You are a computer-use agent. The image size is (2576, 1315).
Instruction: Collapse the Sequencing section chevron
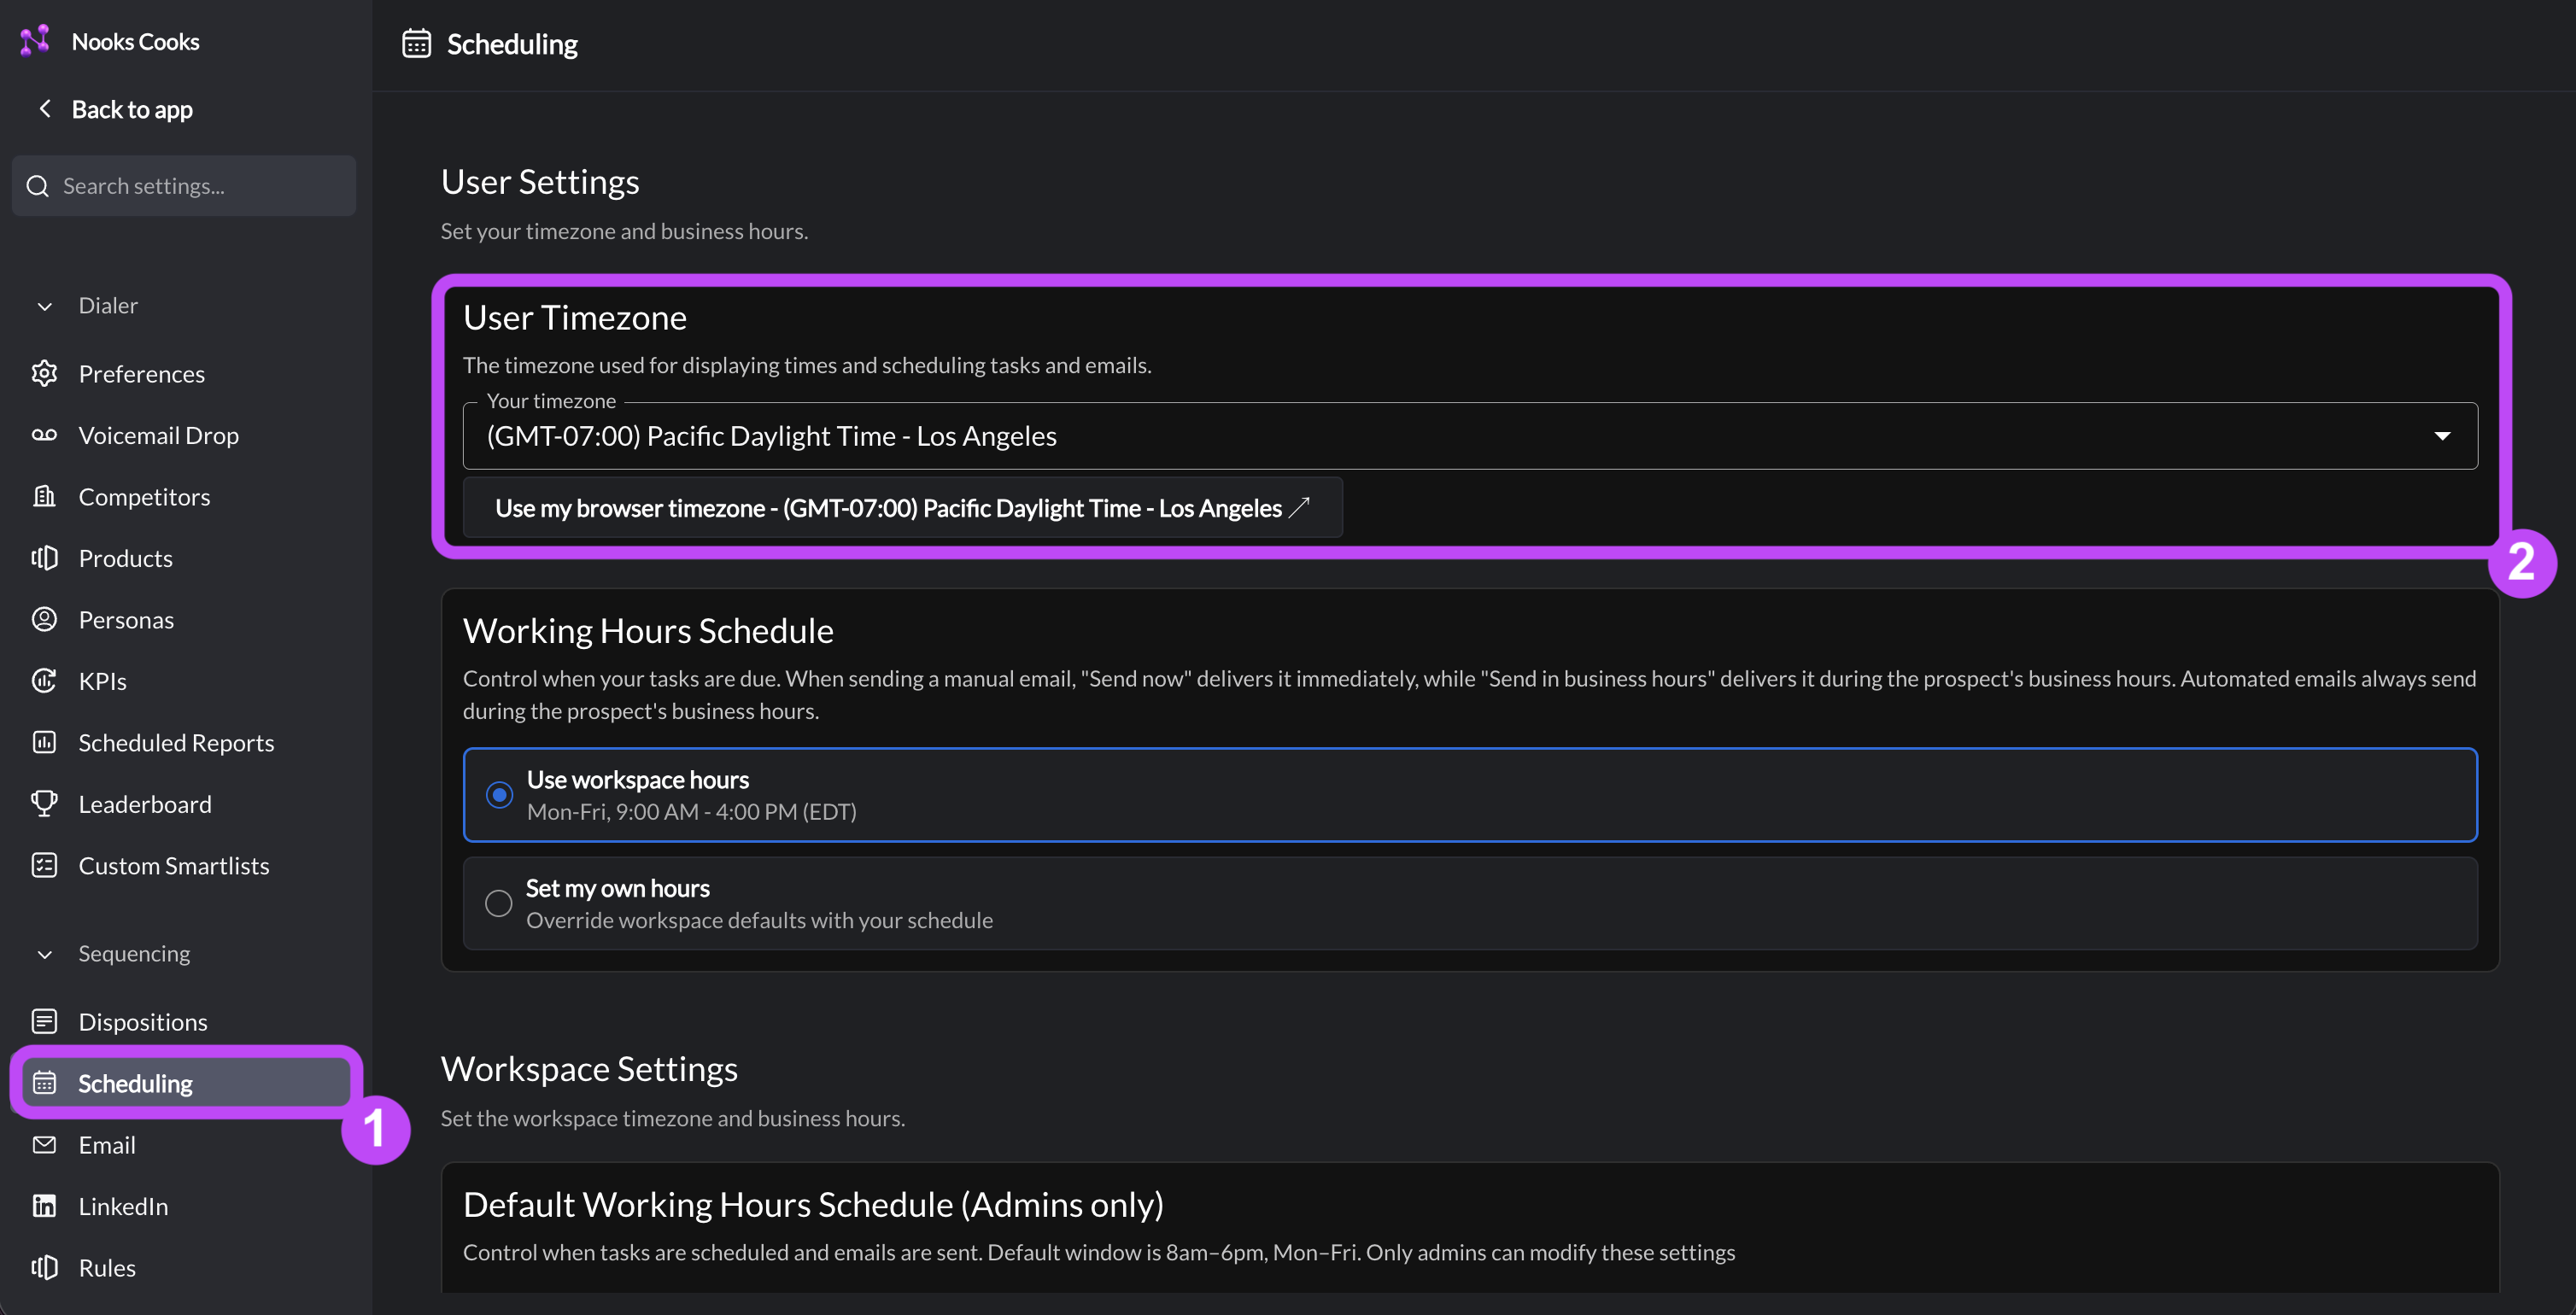pyautogui.click(x=44, y=954)
